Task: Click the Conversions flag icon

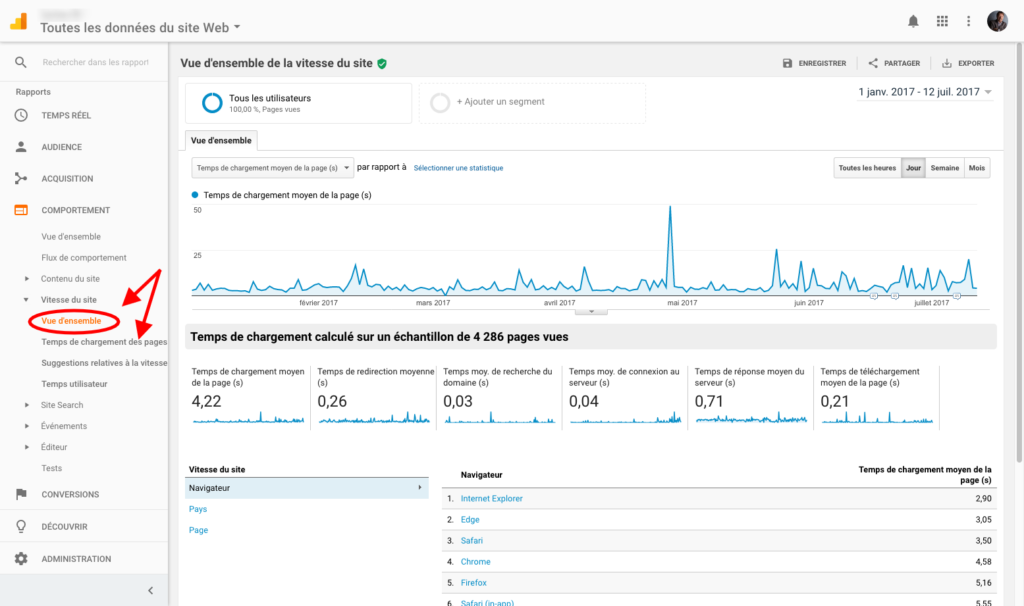Action: [x=21, y=494]
